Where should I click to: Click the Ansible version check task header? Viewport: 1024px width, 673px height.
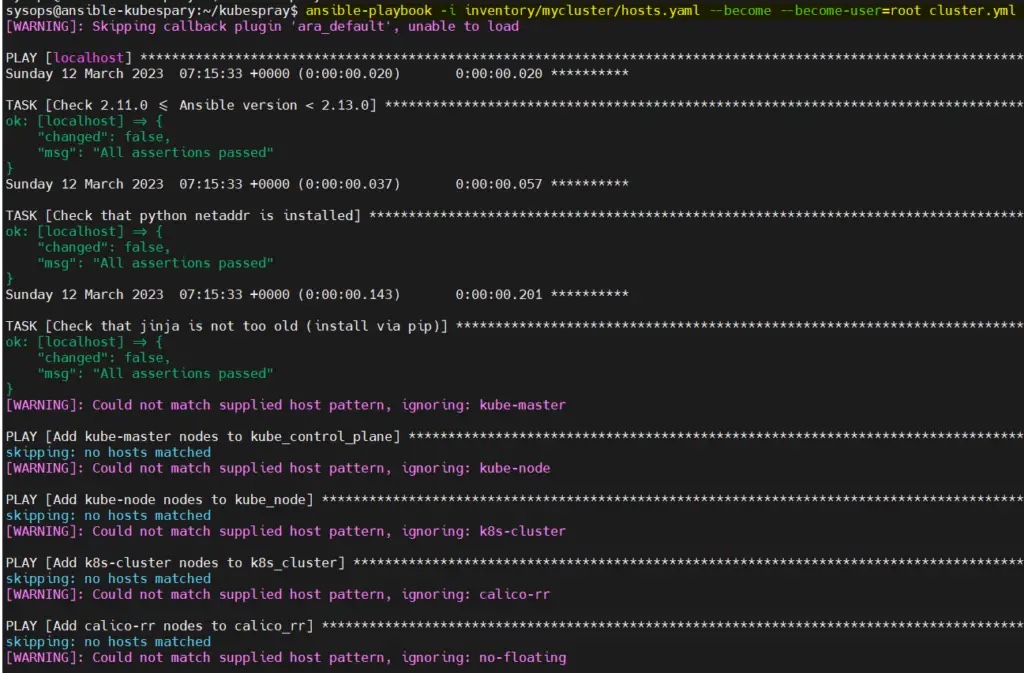point(191,105)
